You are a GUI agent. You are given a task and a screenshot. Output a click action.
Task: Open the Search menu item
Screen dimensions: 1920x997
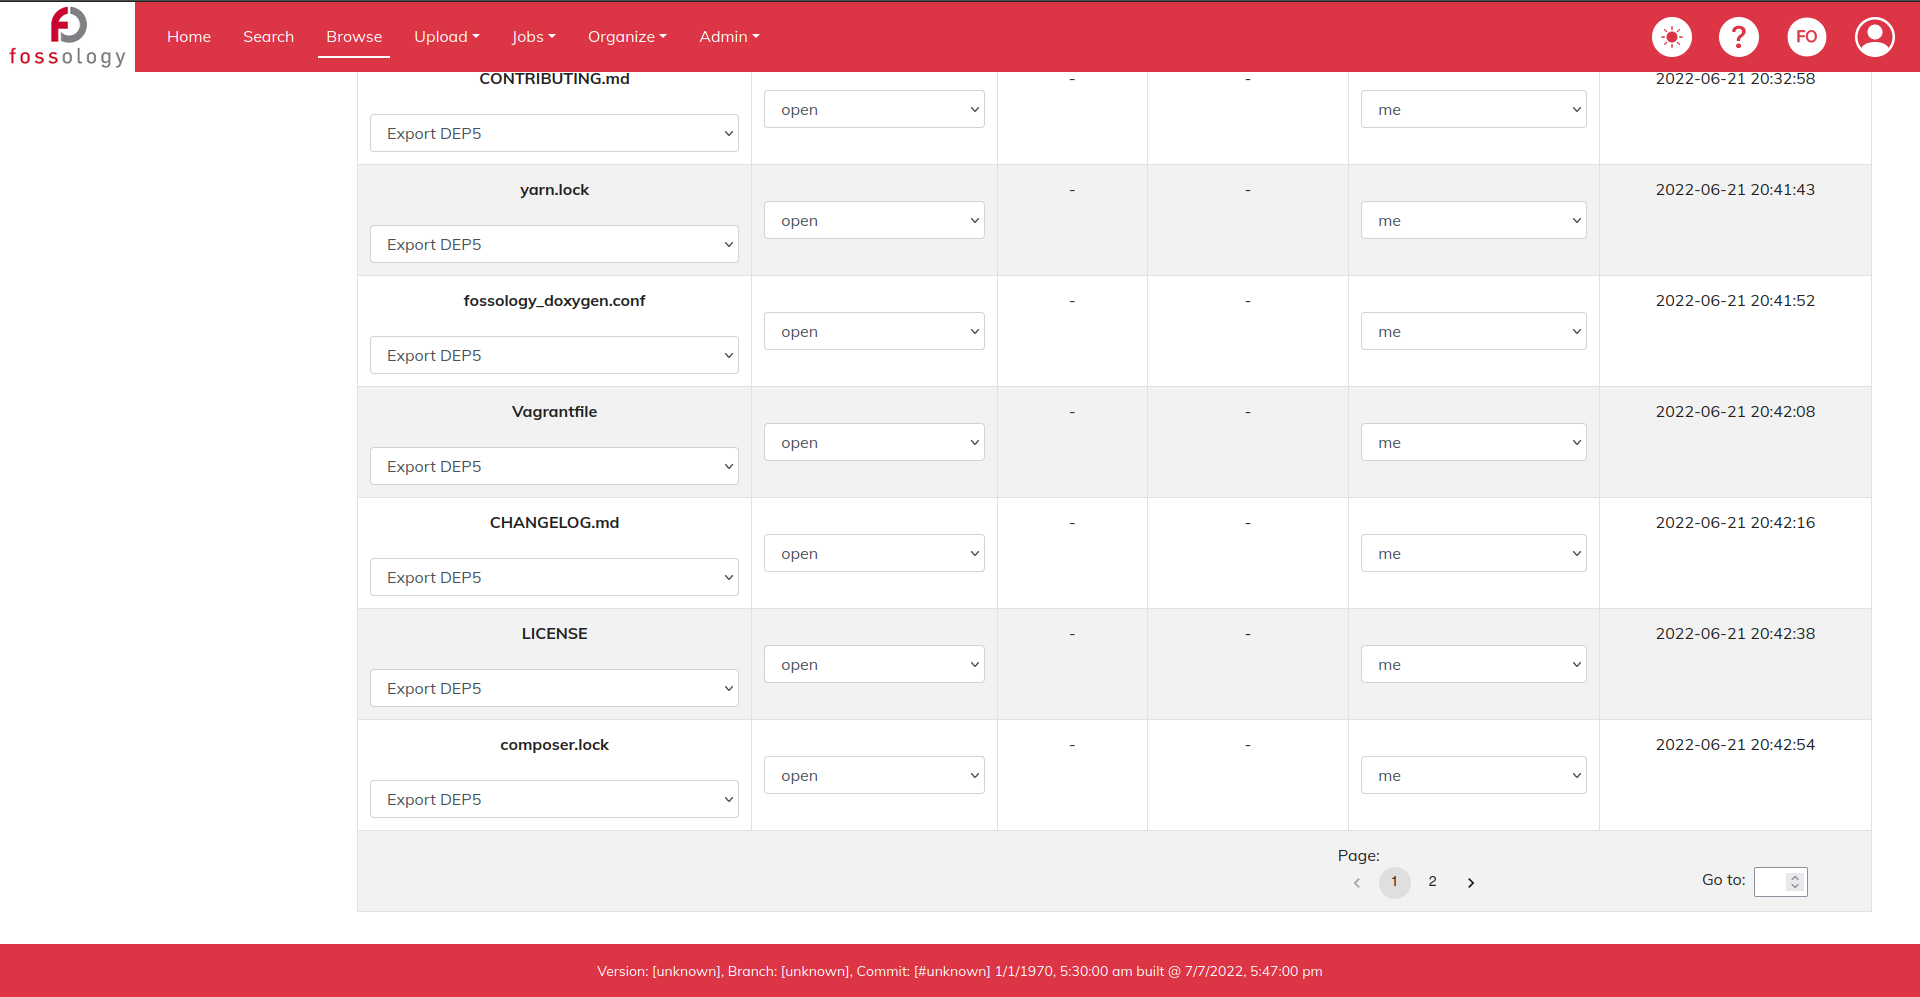pos(268,37)
